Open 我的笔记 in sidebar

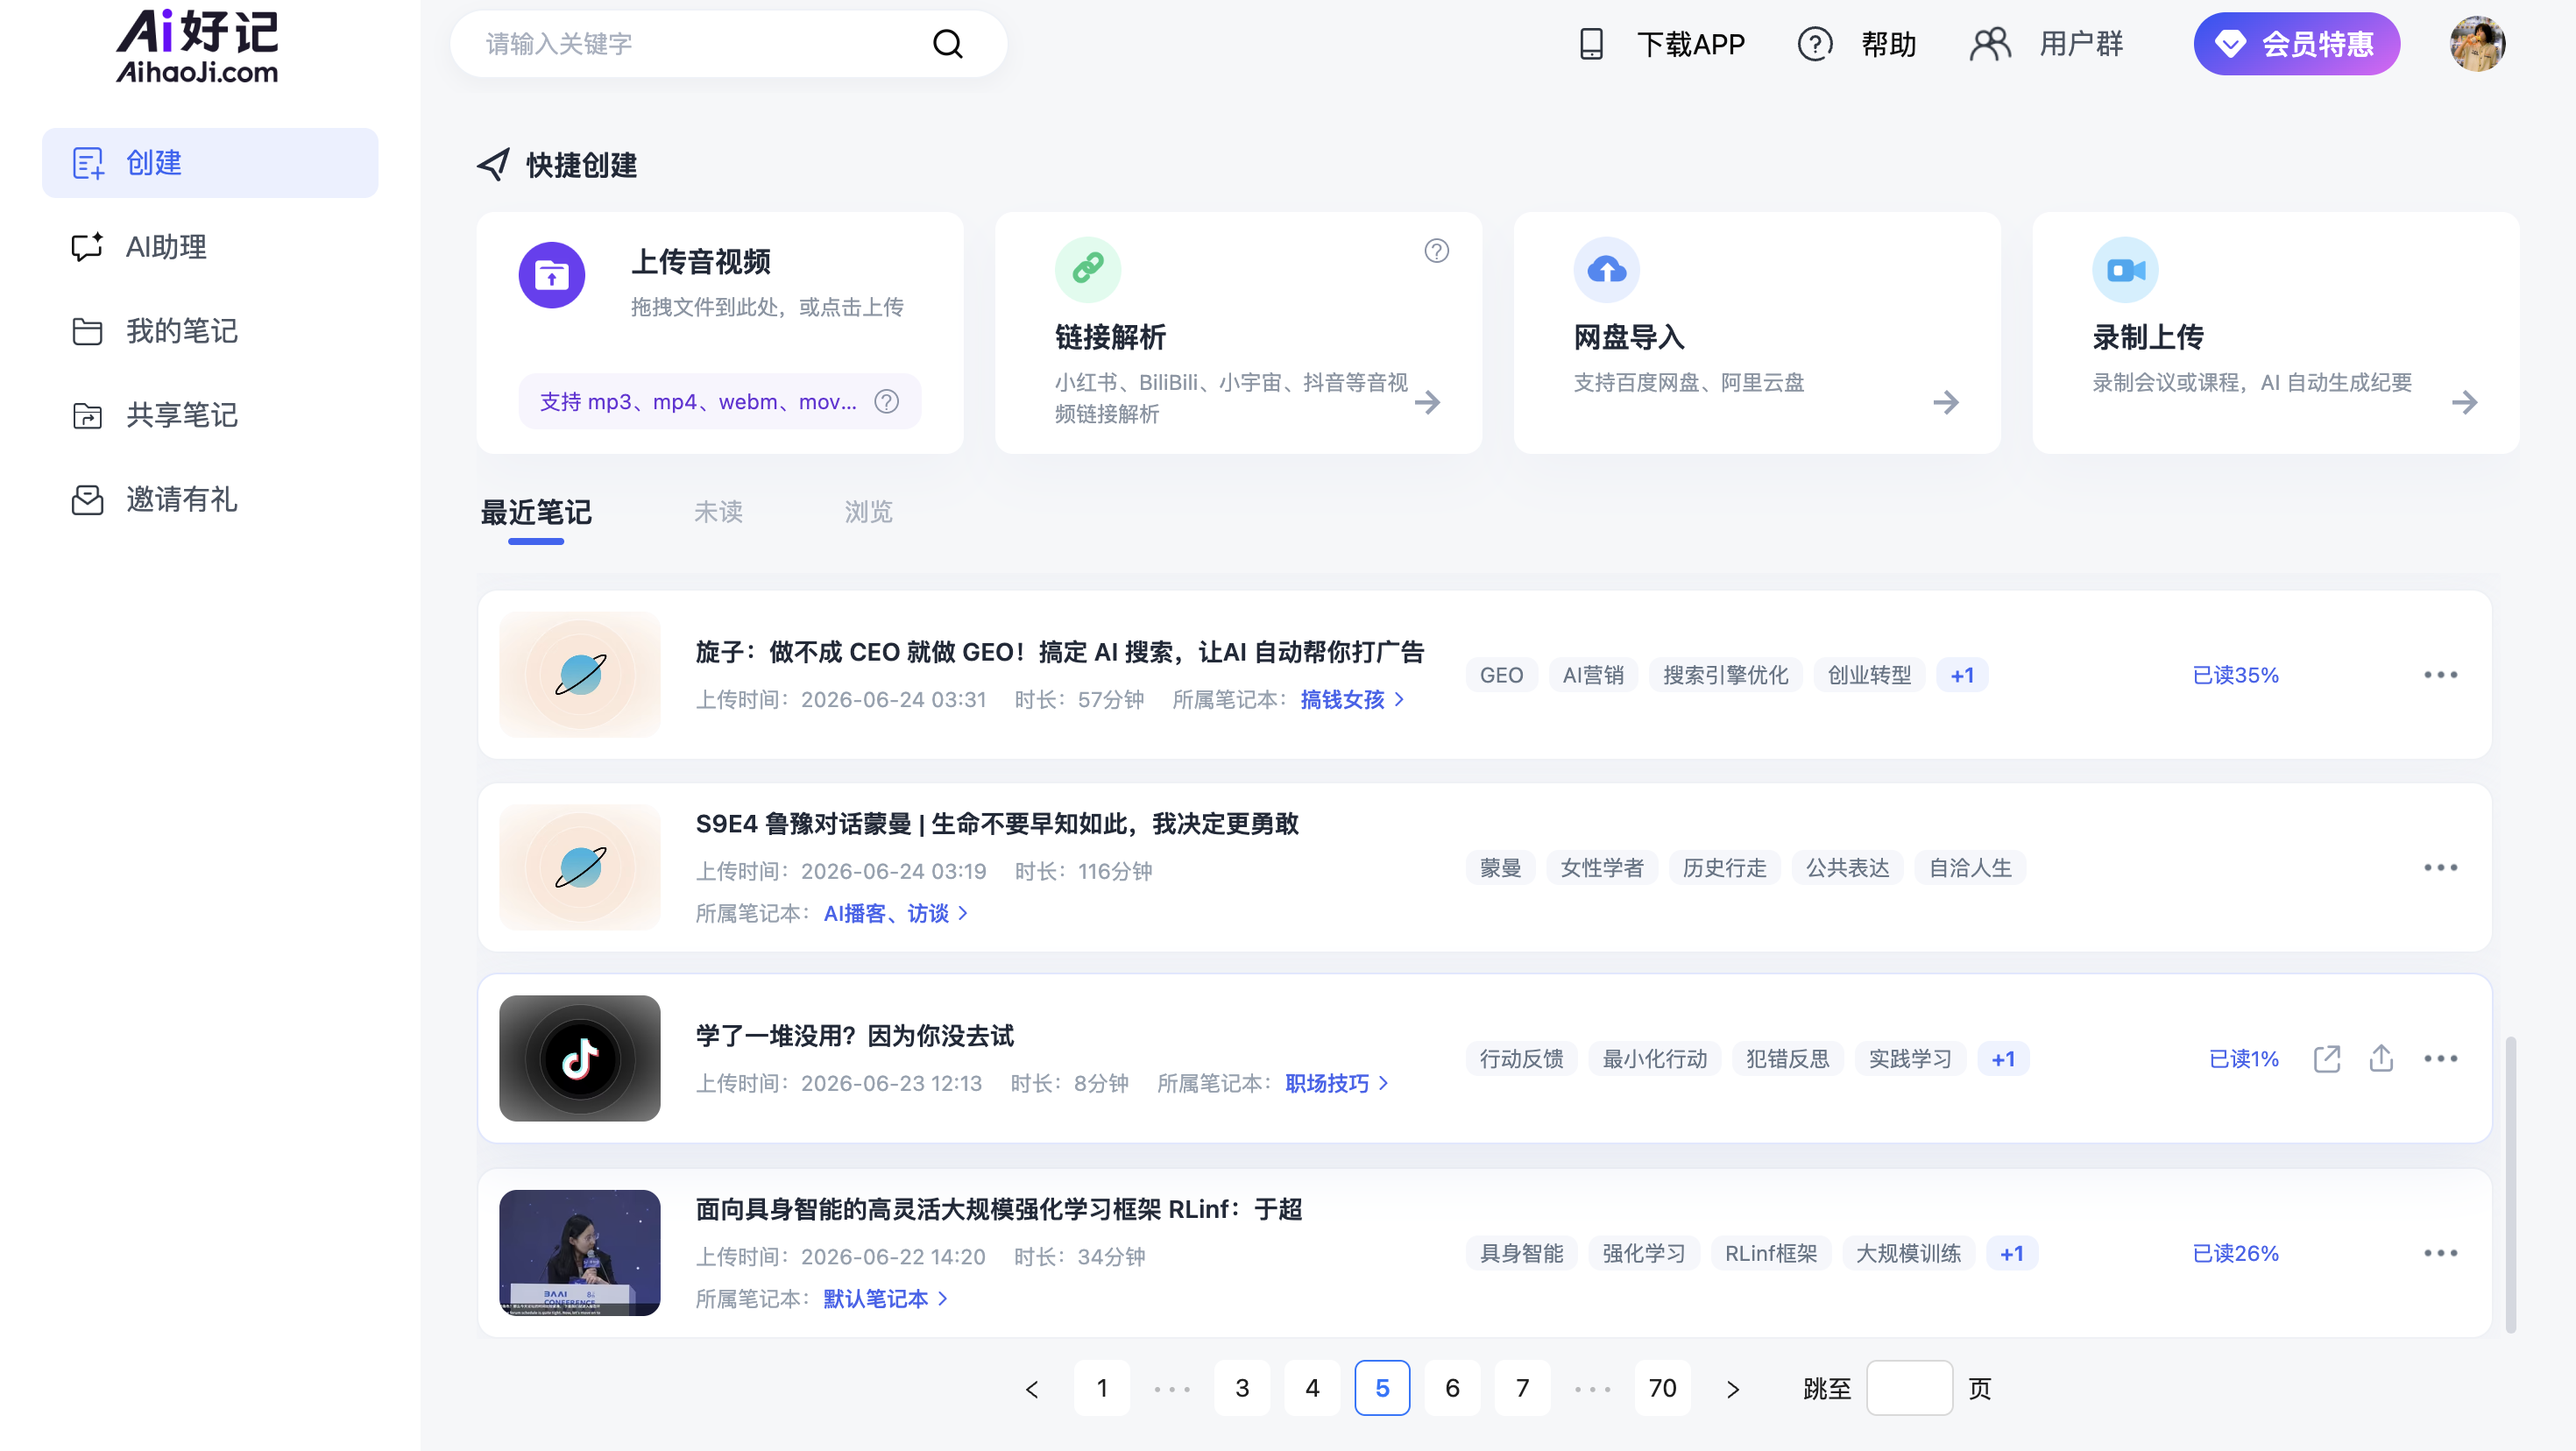(x=210, y=331)
